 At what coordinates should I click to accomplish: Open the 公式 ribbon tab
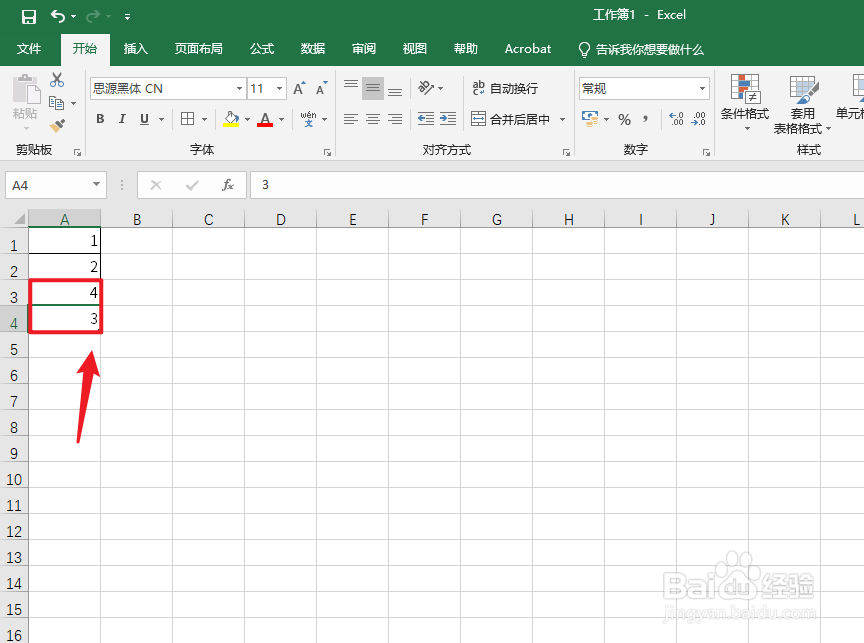point(262,48)
